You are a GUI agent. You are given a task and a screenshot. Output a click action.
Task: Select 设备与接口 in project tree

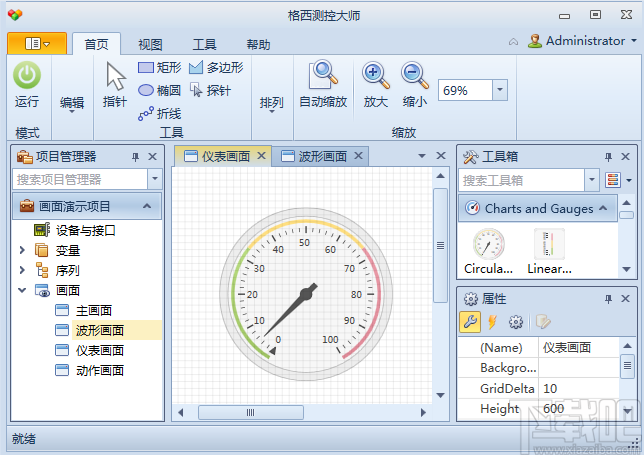point(85,230)
